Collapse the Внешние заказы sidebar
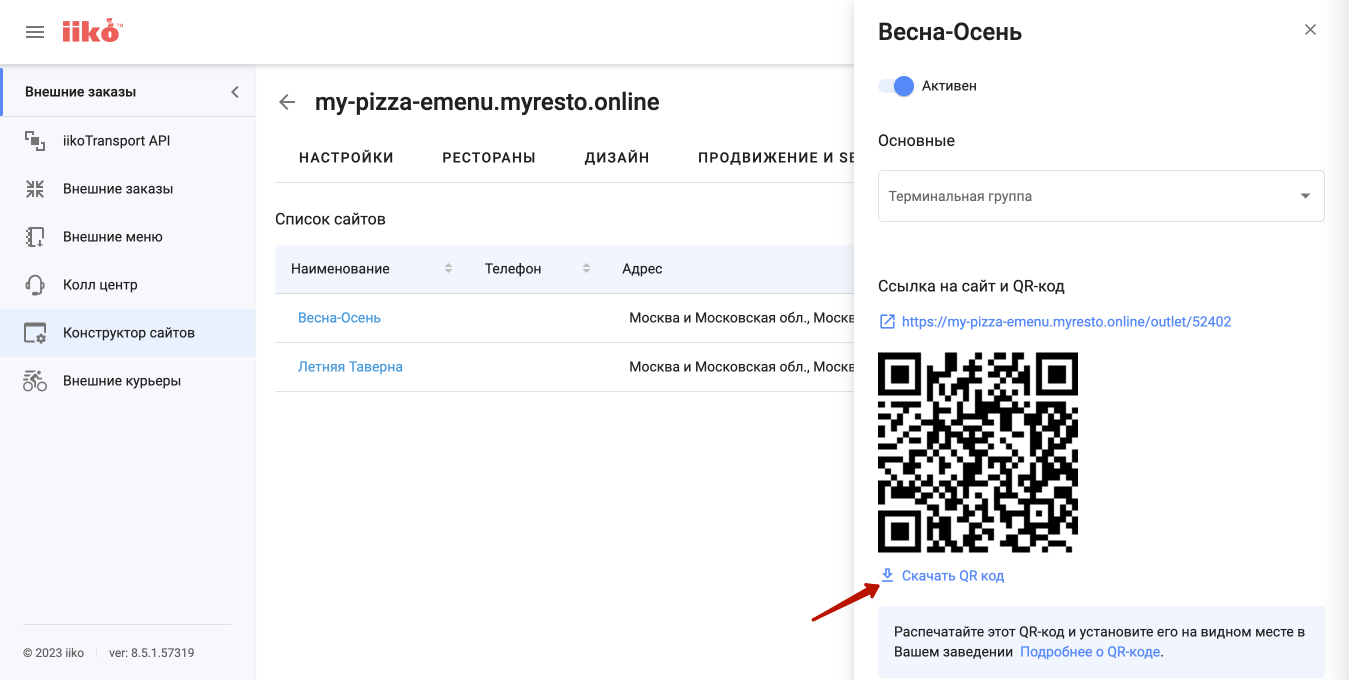Viewport: 1349px width, 680px height. click(x=235, y=92)
